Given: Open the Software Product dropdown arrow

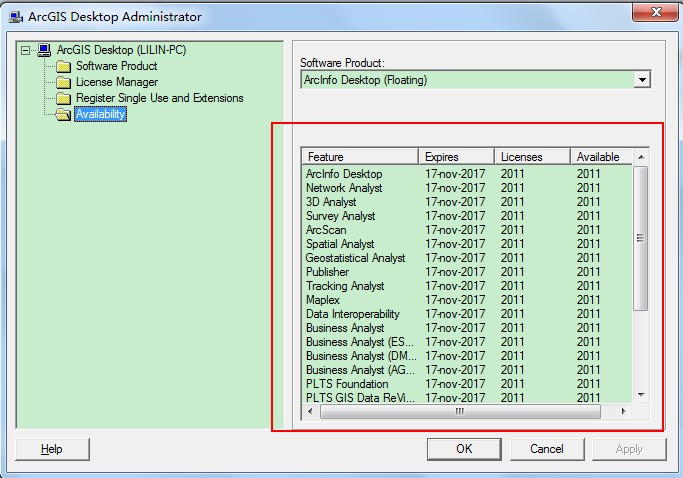Looking at the screenshot, I should click(x=642, y=80).
